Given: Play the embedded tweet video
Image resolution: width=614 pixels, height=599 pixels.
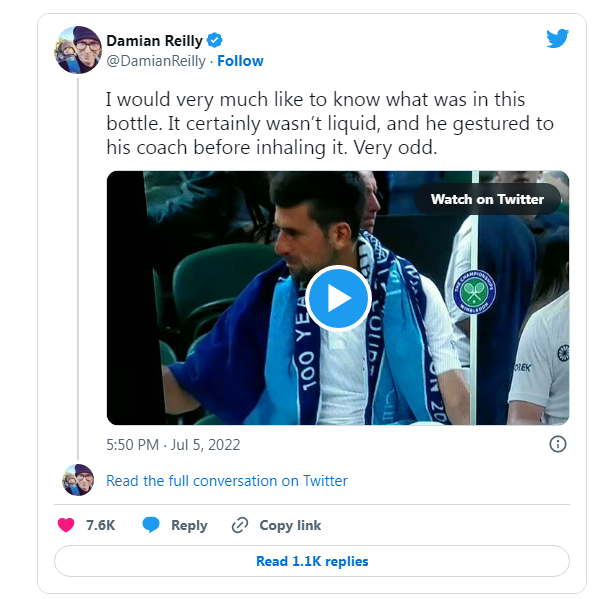Looking at the screenshot, I should click(338, 297).
